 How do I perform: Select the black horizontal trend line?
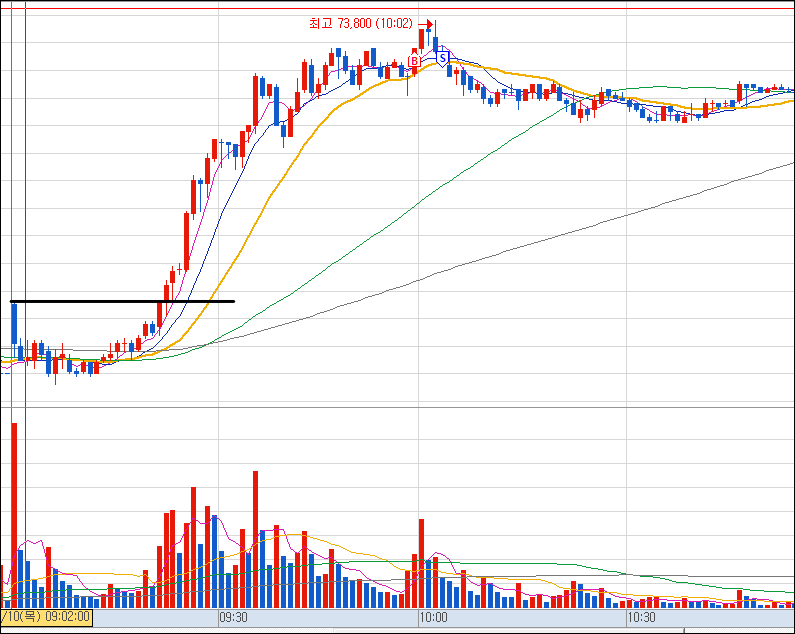[x=122, y=302]
